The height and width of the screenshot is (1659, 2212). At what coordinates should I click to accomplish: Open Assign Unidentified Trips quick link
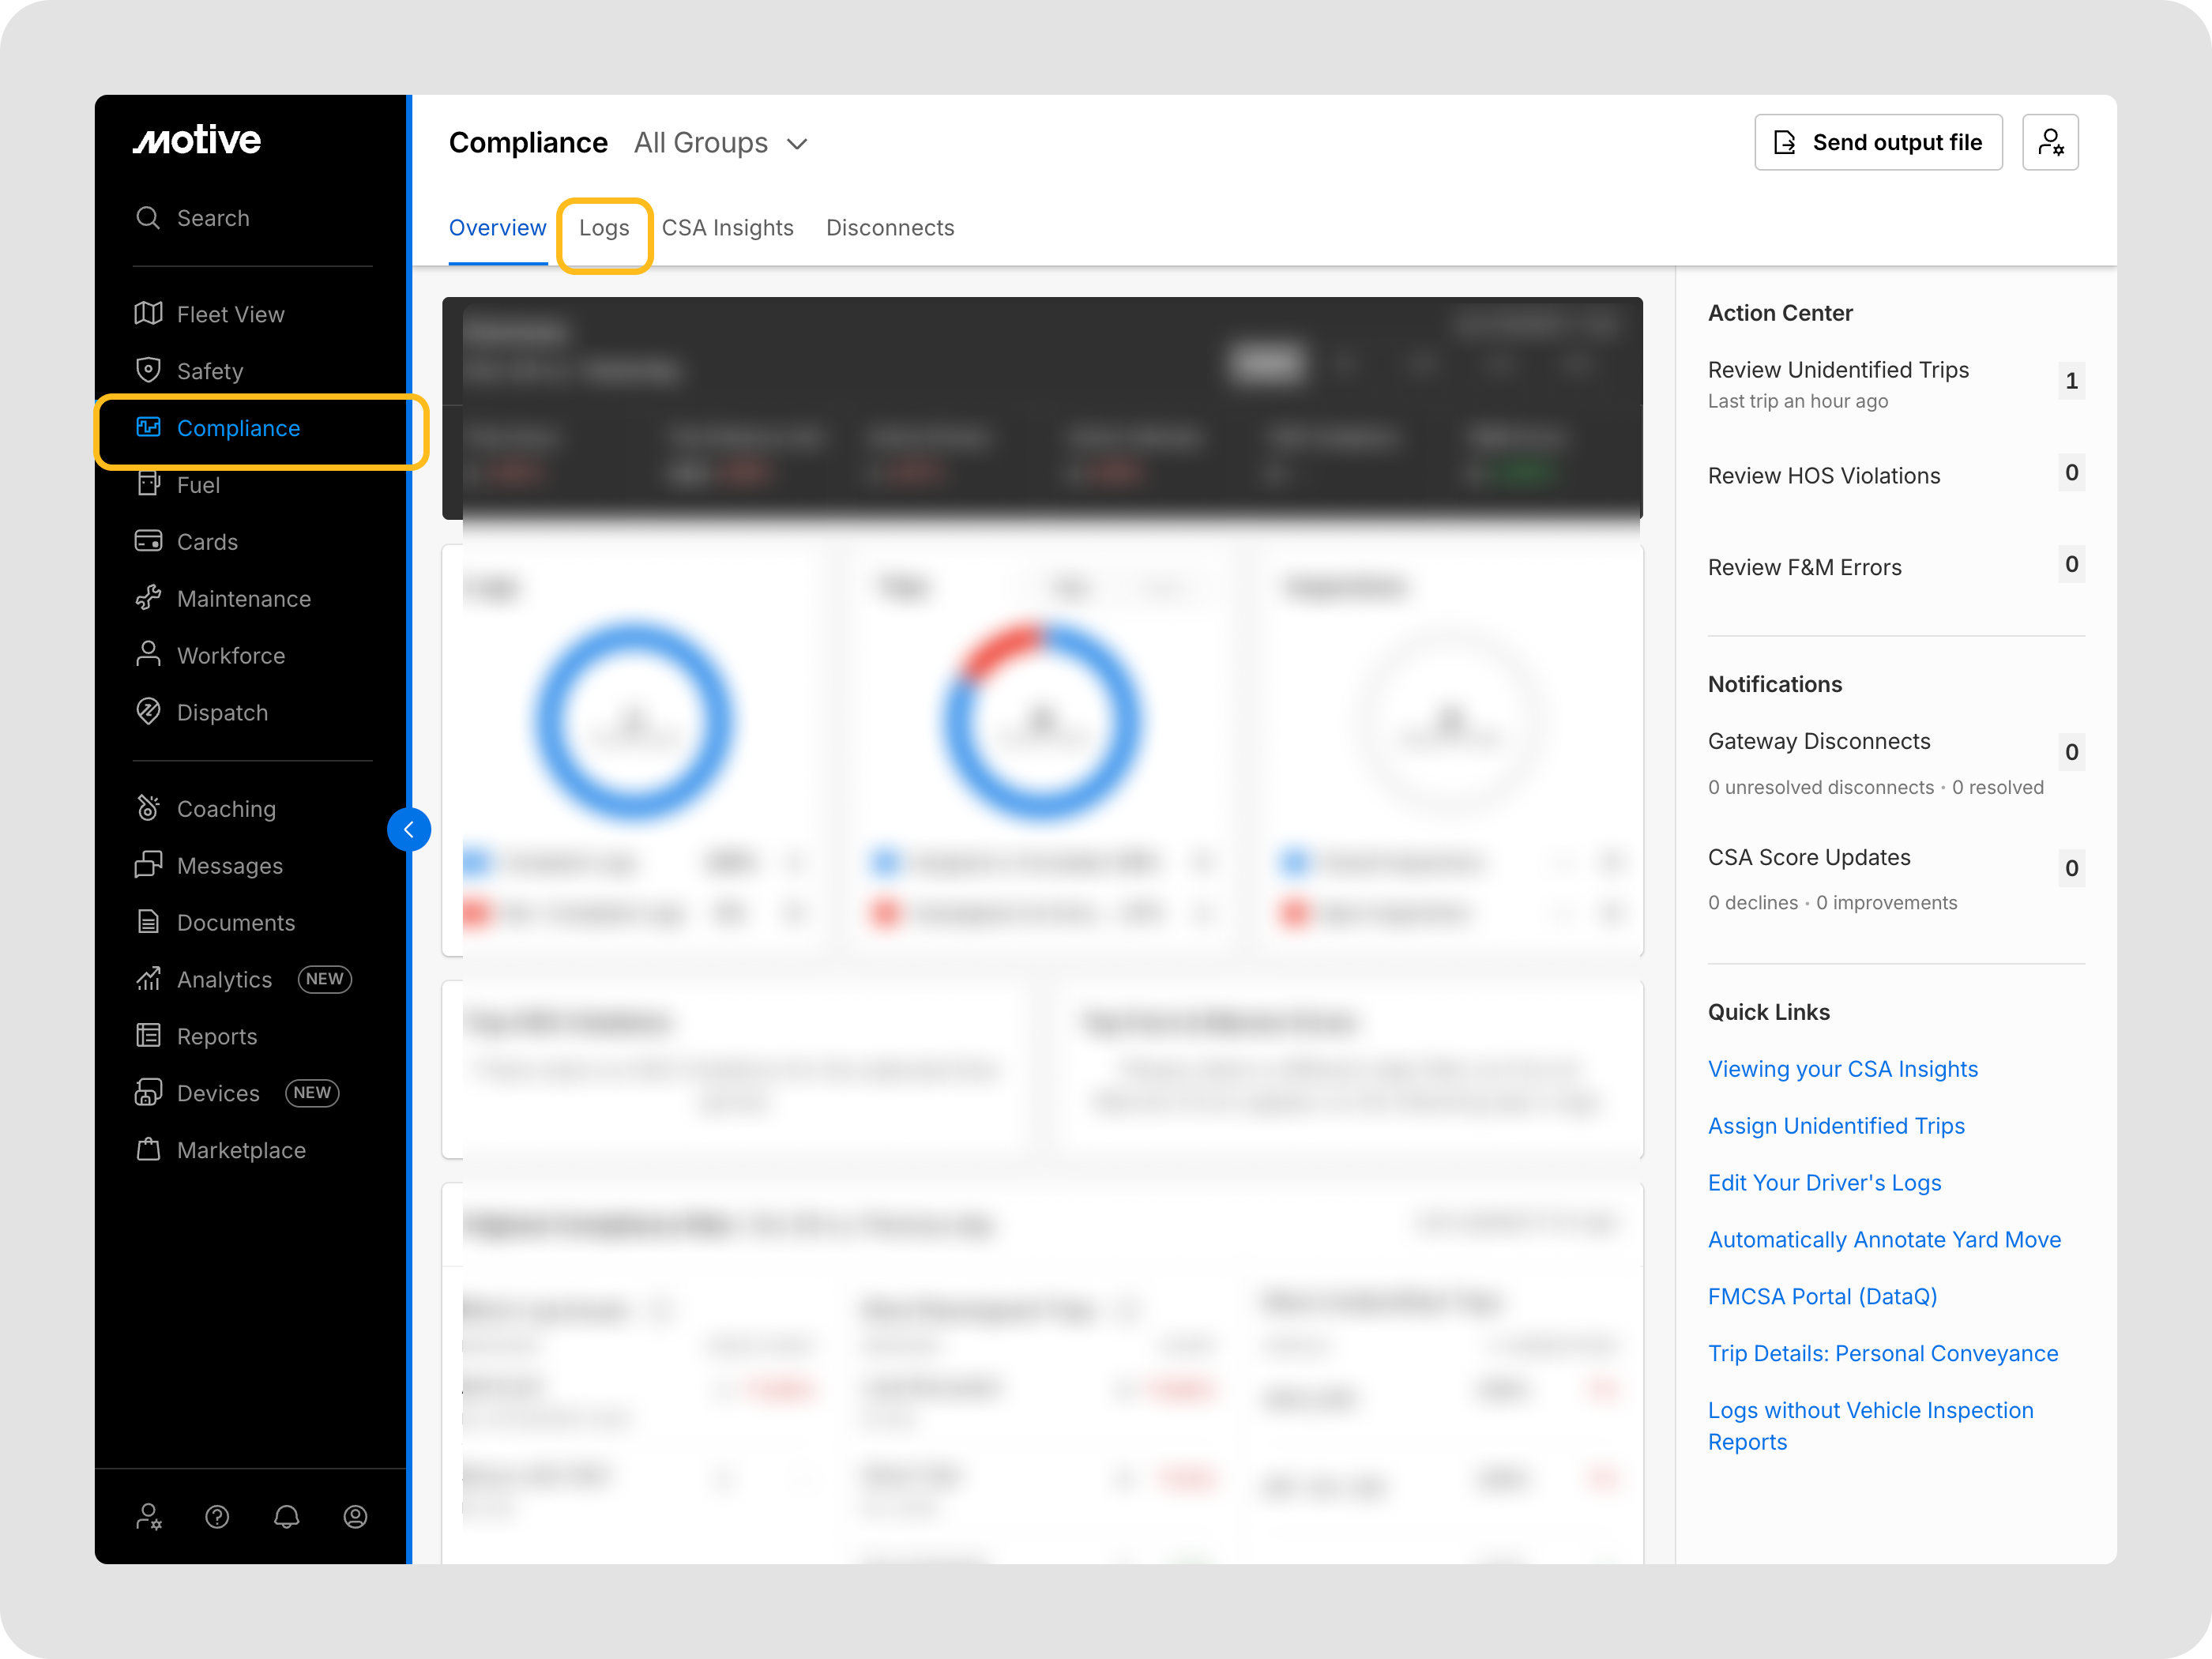click(1836, 1125)
